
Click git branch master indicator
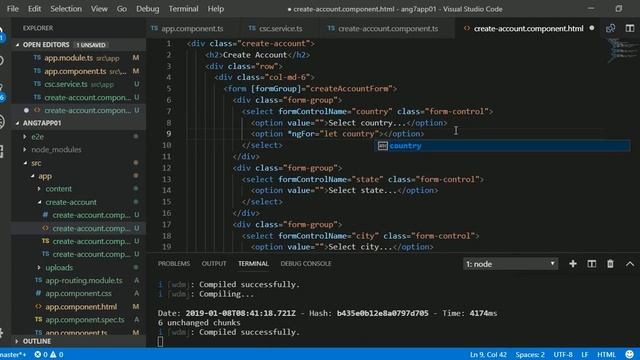coord(13,354)
